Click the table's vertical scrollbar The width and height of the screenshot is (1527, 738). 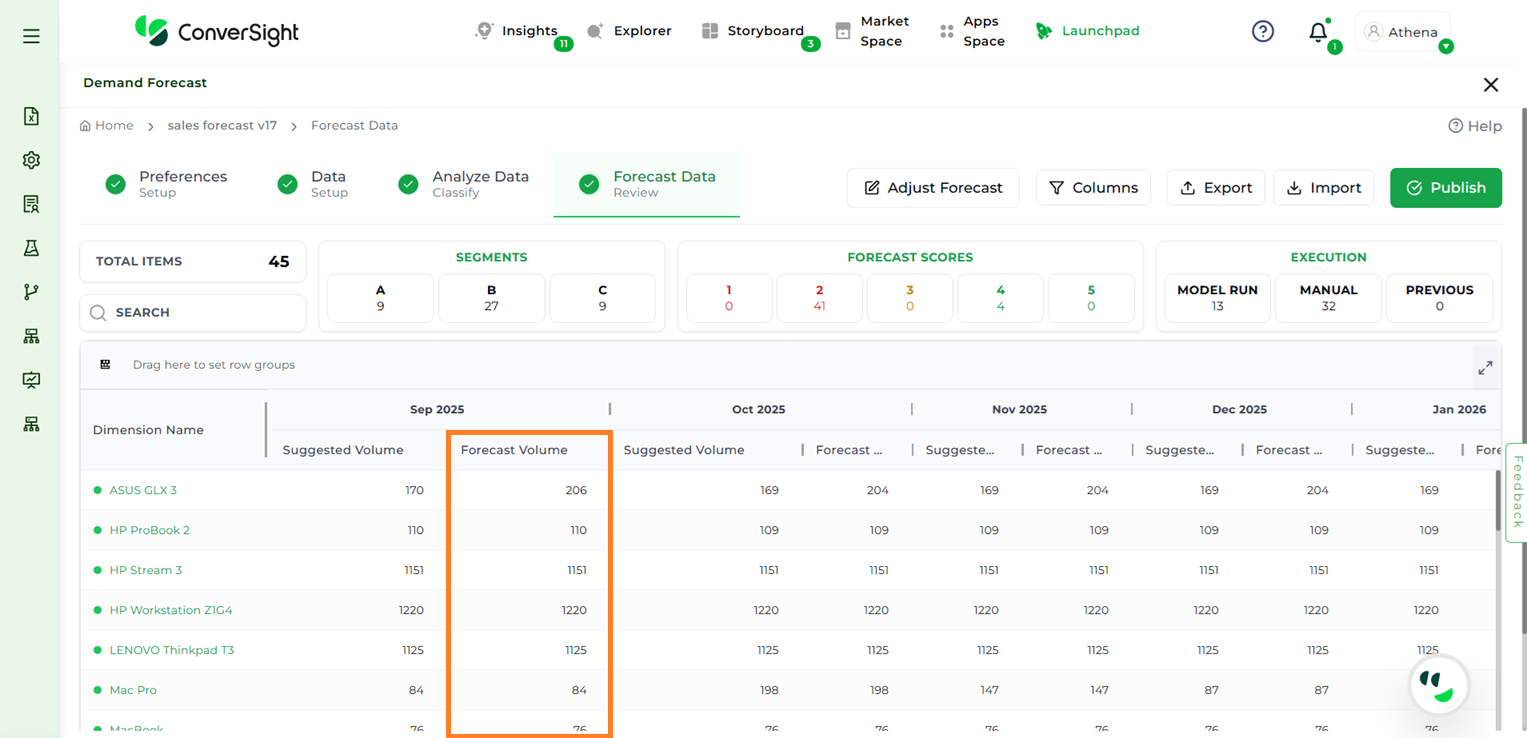tap(1498, 500)
